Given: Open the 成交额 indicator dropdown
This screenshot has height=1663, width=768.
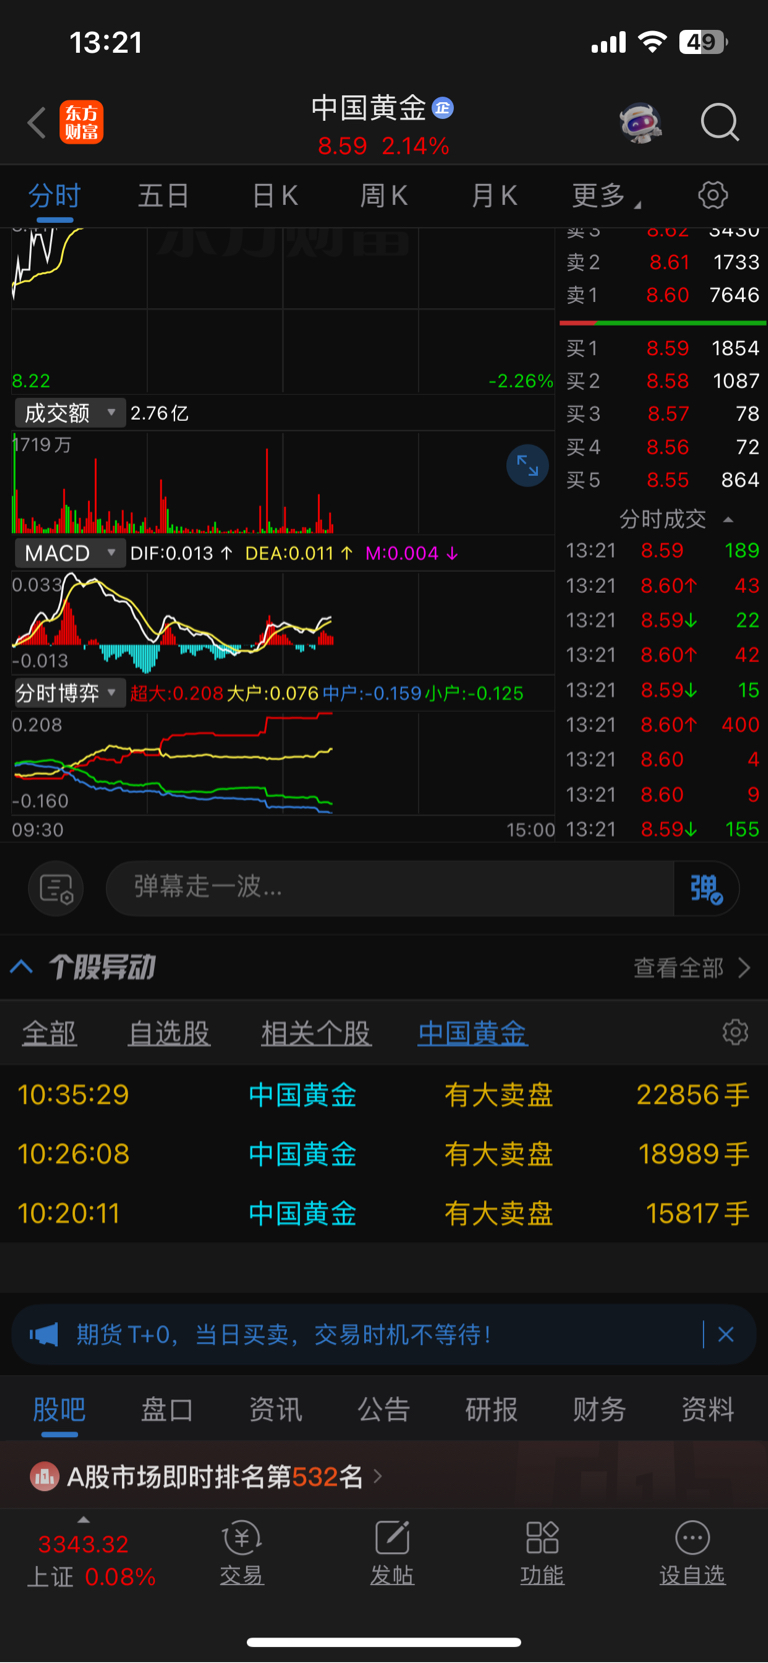Looking at the screenshot, I should tap(69, 413).
